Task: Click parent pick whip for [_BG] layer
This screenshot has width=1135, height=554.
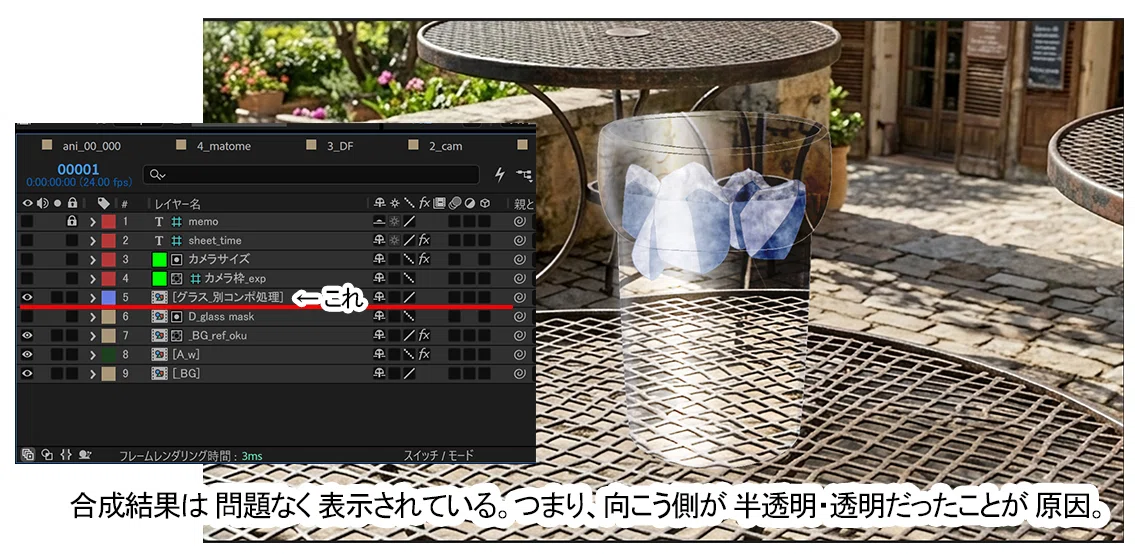Action: click(519, 373)
